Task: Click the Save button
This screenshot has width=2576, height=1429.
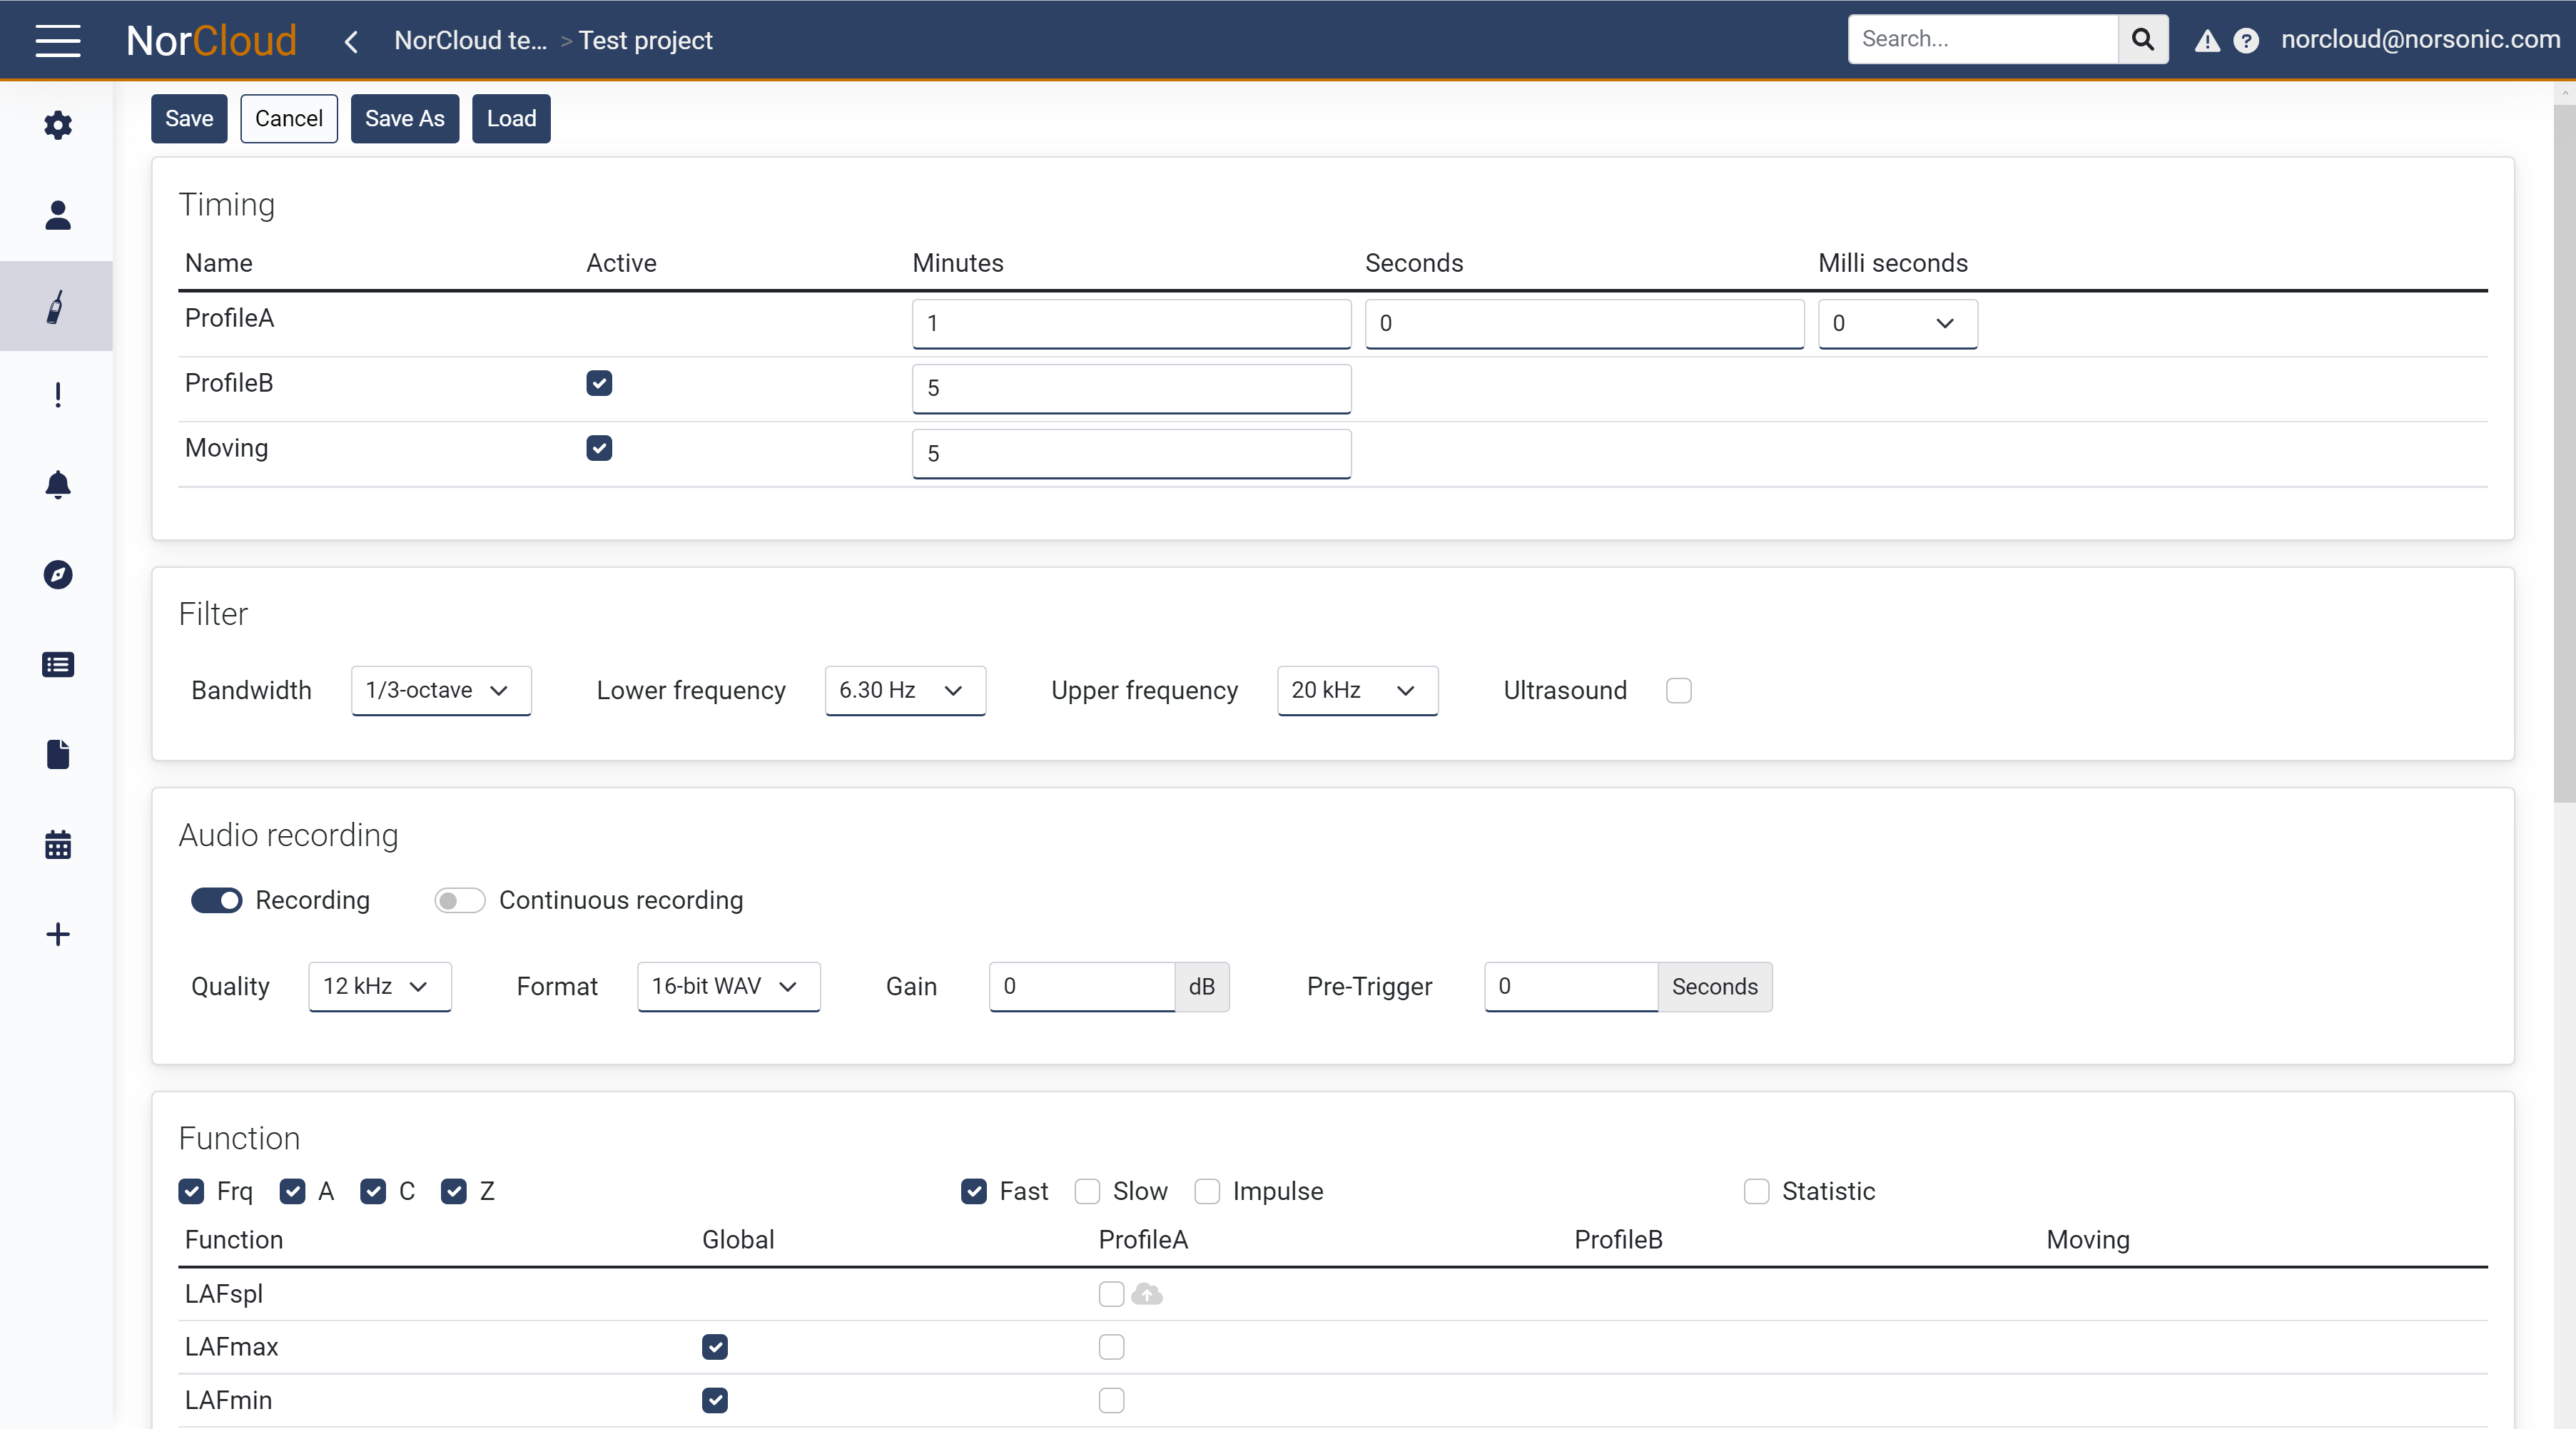Action: [188, 118]
